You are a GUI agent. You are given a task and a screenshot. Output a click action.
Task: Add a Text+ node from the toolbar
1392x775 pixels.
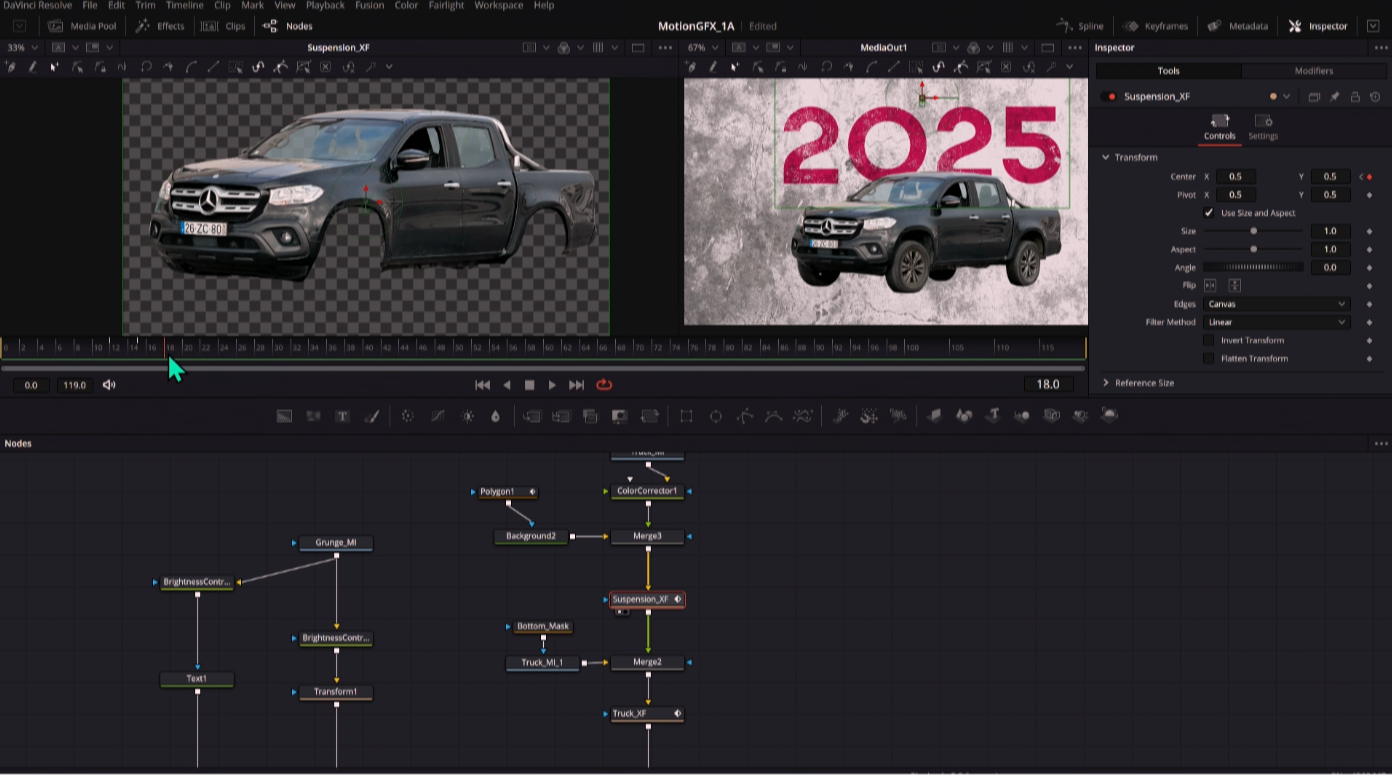[342, 416]
